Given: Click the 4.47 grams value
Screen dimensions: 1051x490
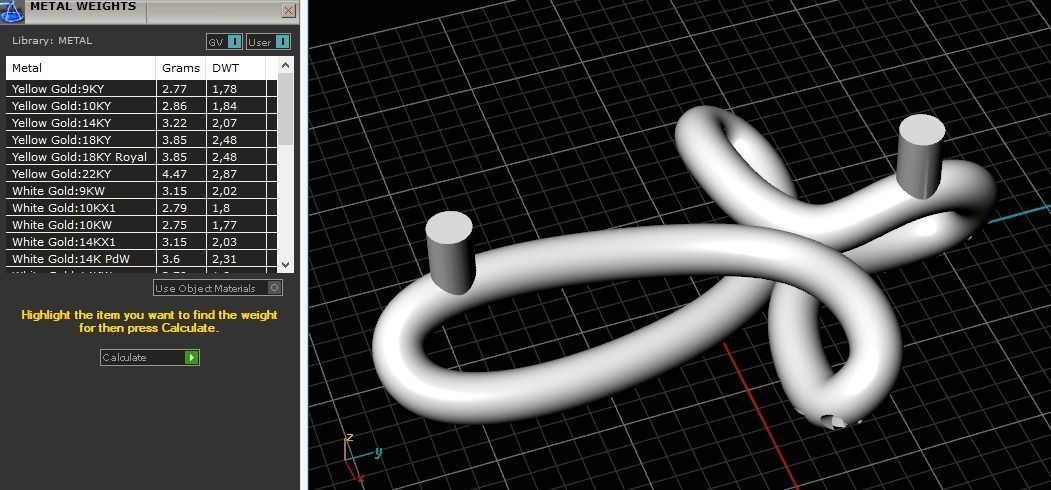Looking at the screenshot, I should 174,174.
